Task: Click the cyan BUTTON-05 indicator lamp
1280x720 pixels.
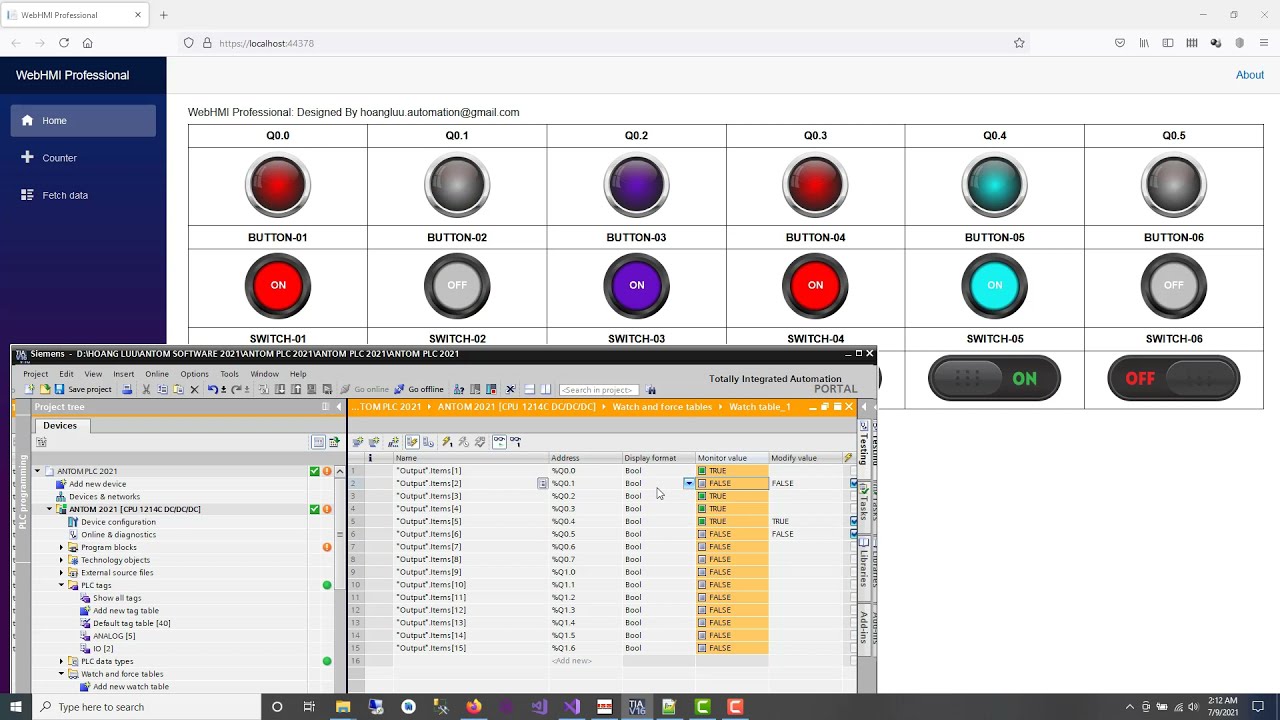Action: [x=994, y=185]
